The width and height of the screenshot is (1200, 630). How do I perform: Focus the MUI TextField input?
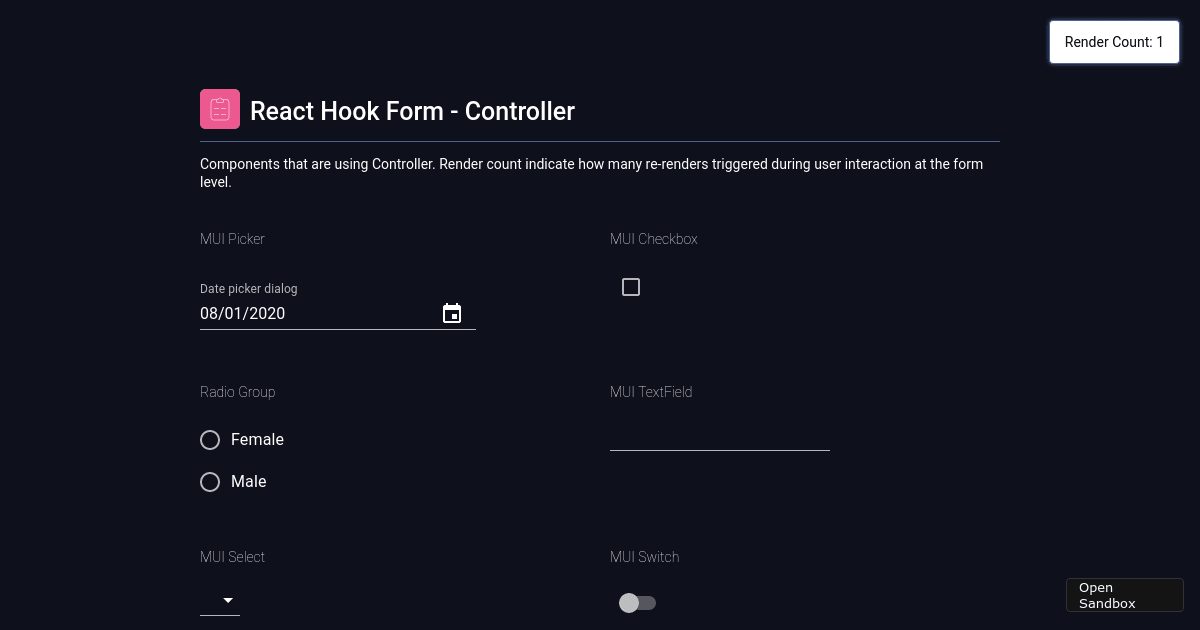(720, 435)
